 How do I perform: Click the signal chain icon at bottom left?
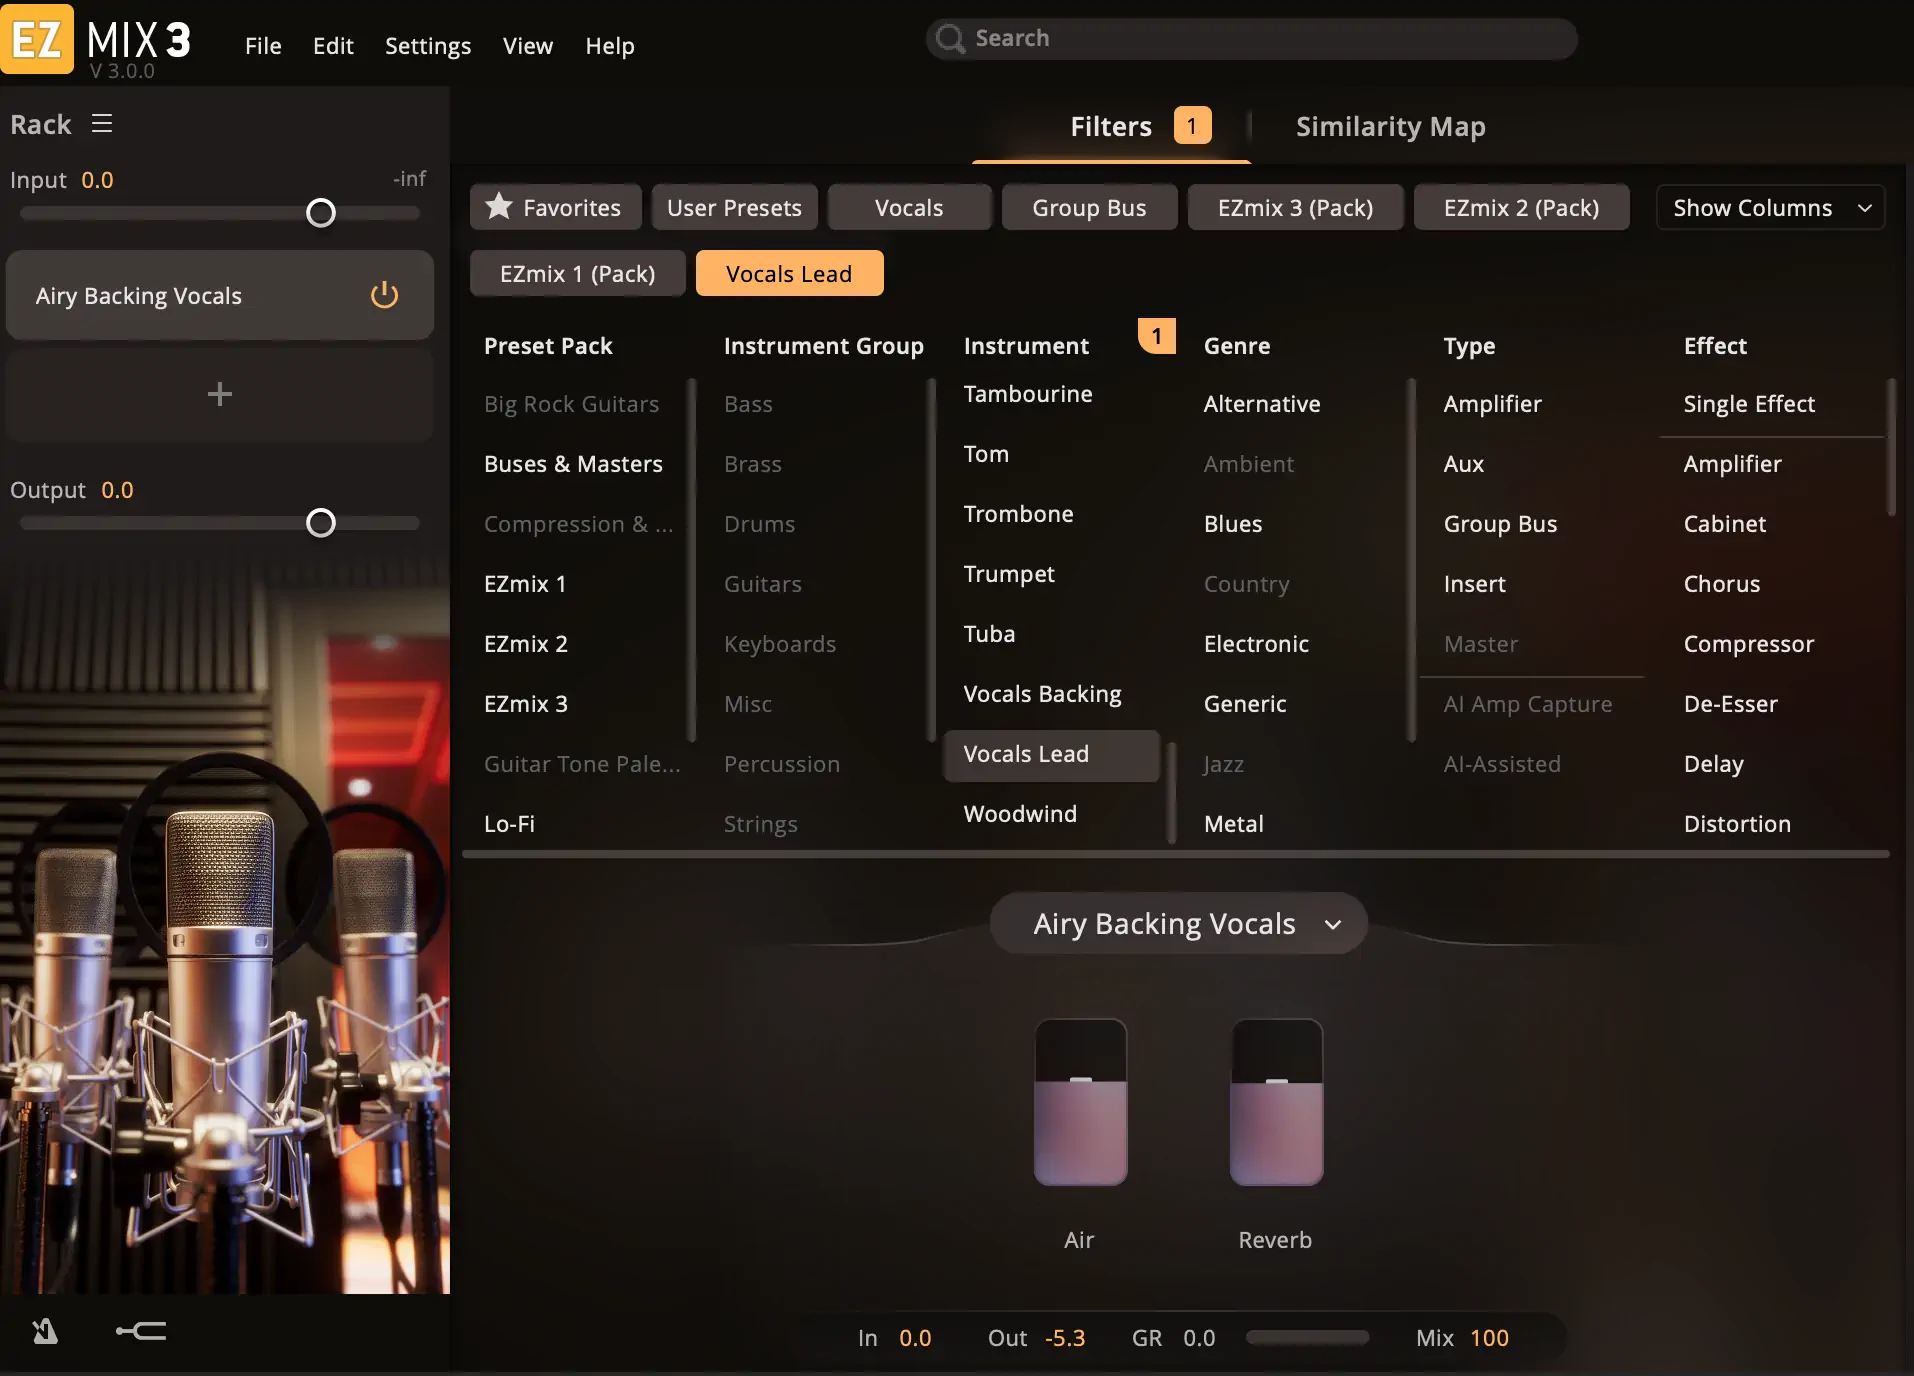pyautogui.click(x=141, y=1331)
